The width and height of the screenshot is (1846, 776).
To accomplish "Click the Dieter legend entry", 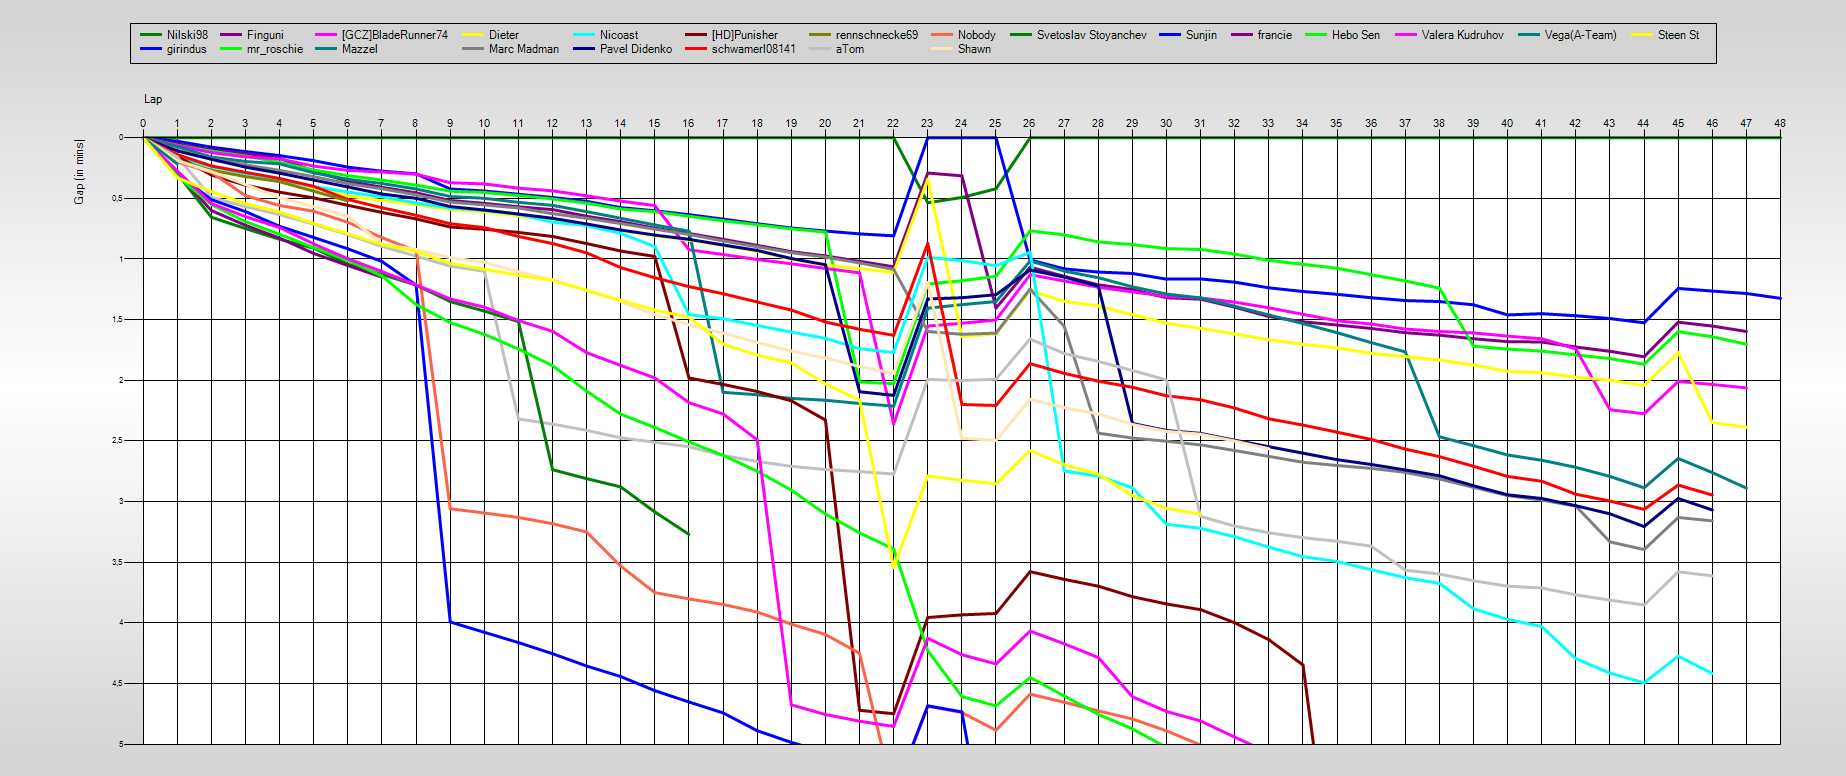I will pos(503,35).
